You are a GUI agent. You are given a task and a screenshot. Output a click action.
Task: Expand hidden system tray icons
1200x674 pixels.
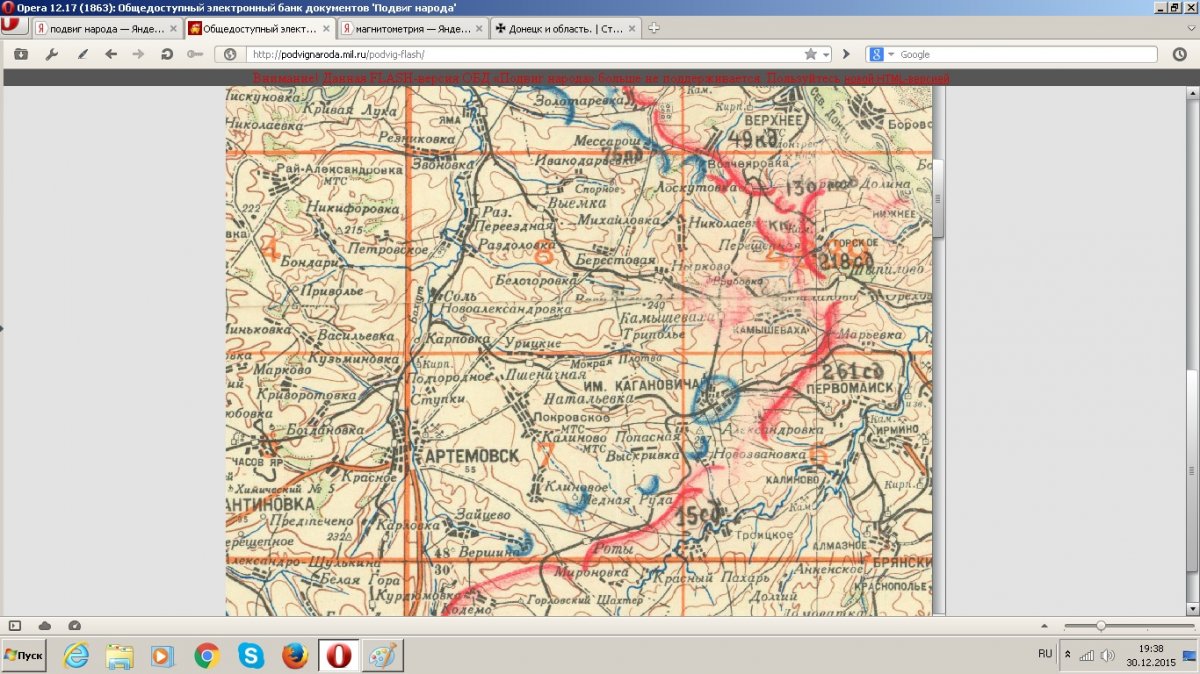(1067, 654)
